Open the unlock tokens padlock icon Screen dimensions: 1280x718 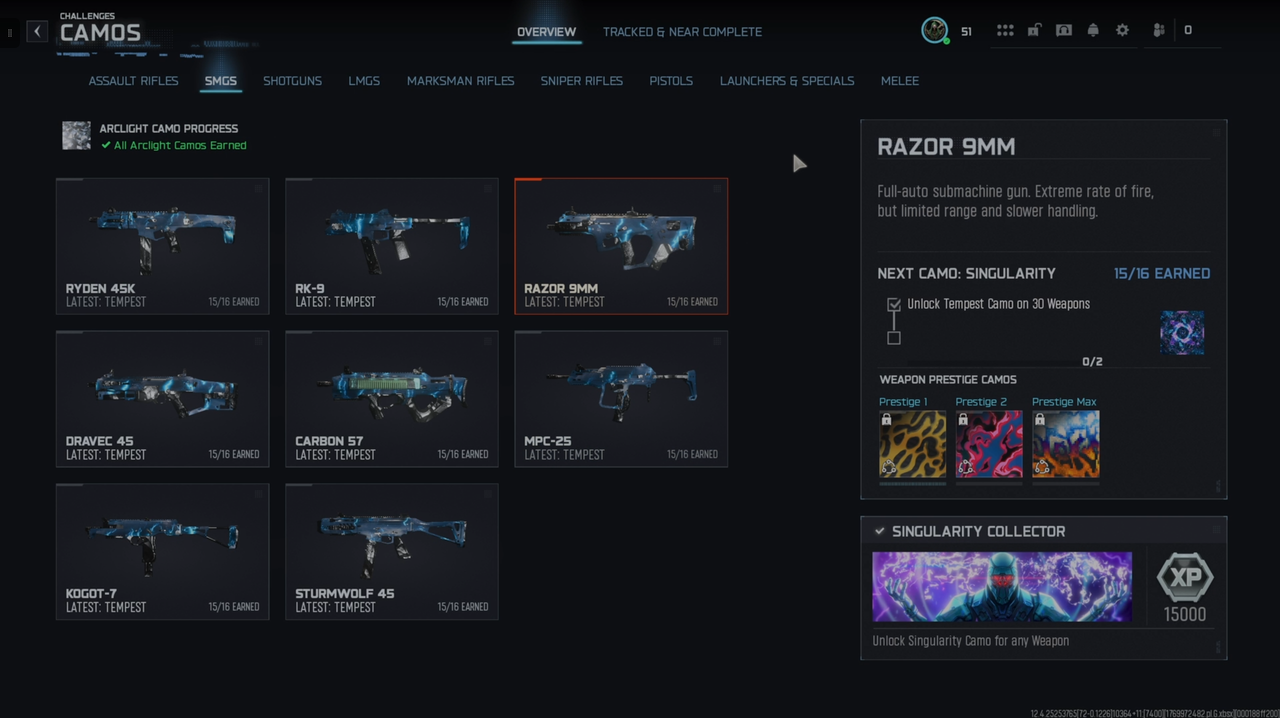1034,30
